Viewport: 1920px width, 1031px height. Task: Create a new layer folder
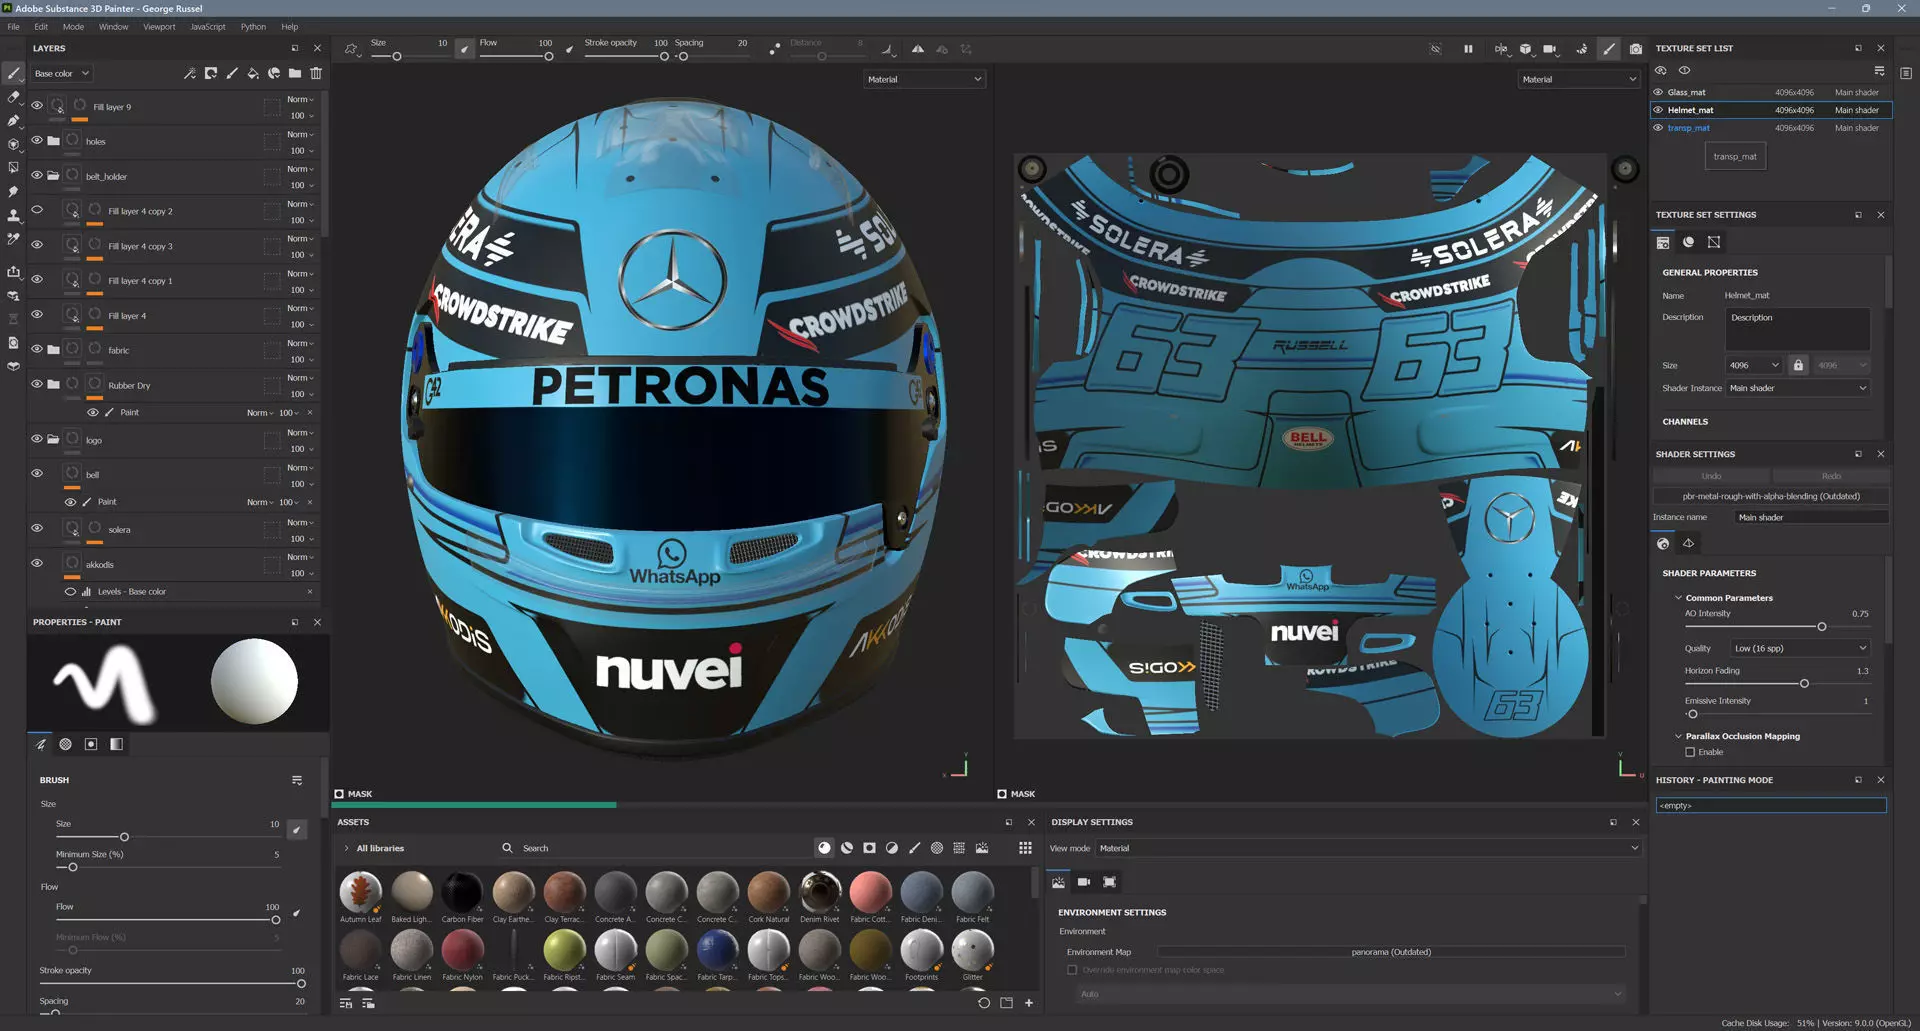tap(295, 73)
